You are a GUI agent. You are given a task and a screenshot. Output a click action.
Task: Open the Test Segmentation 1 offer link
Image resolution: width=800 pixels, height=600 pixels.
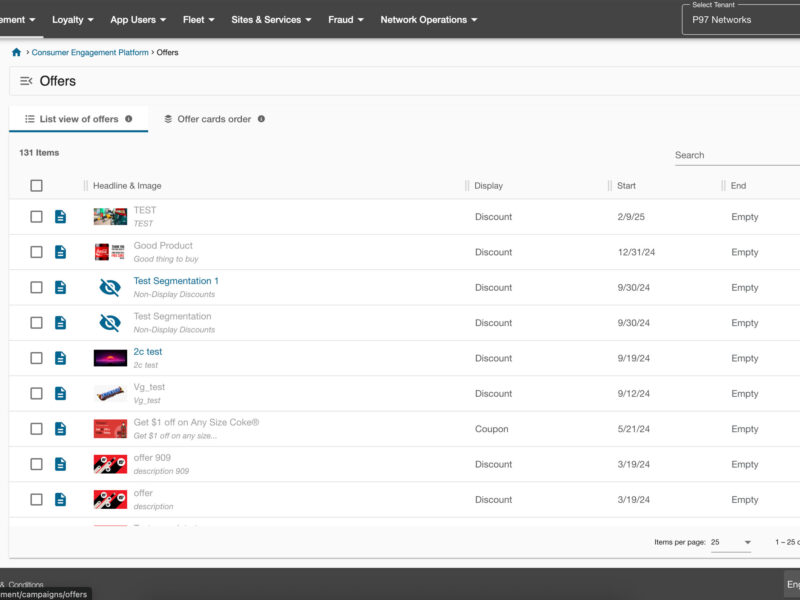176,281
